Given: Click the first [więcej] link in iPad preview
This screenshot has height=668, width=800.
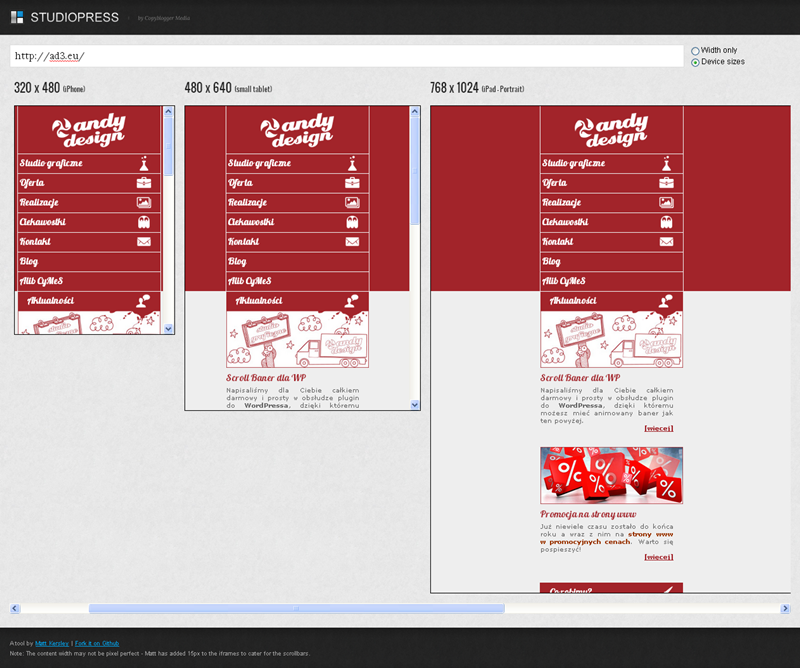Looking at the screenshot, I should pyautogui.click(x=658, y=428).
